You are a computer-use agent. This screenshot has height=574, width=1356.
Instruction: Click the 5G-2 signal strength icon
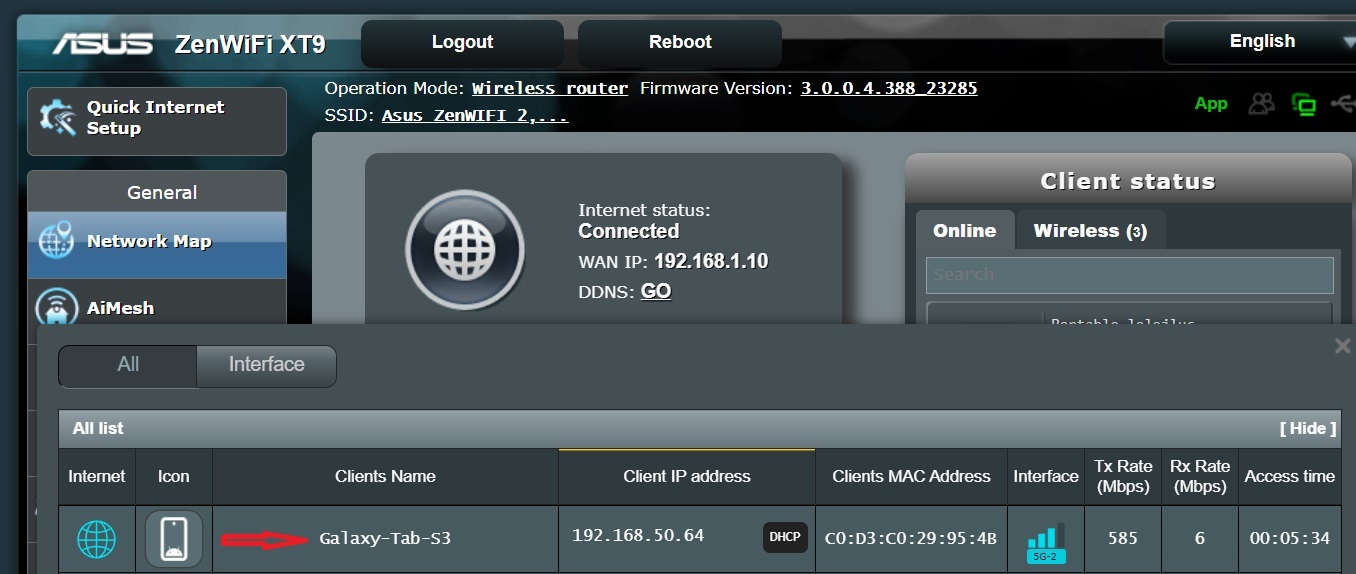1046,541
